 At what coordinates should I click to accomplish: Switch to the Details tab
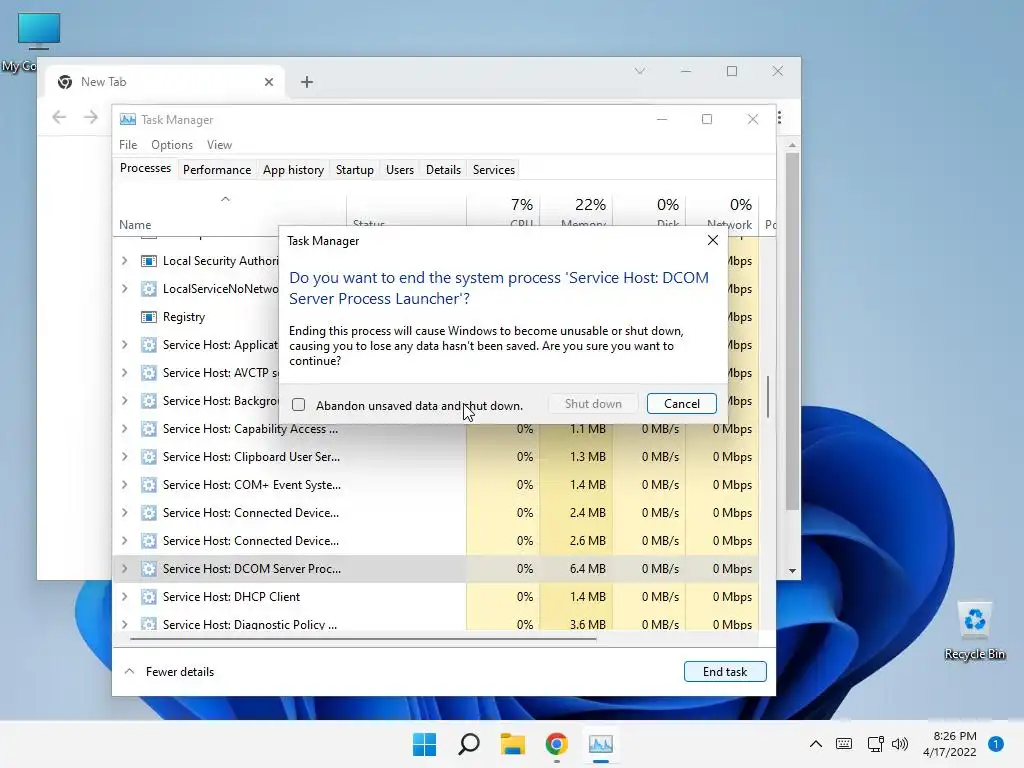[x=443, y=170]
